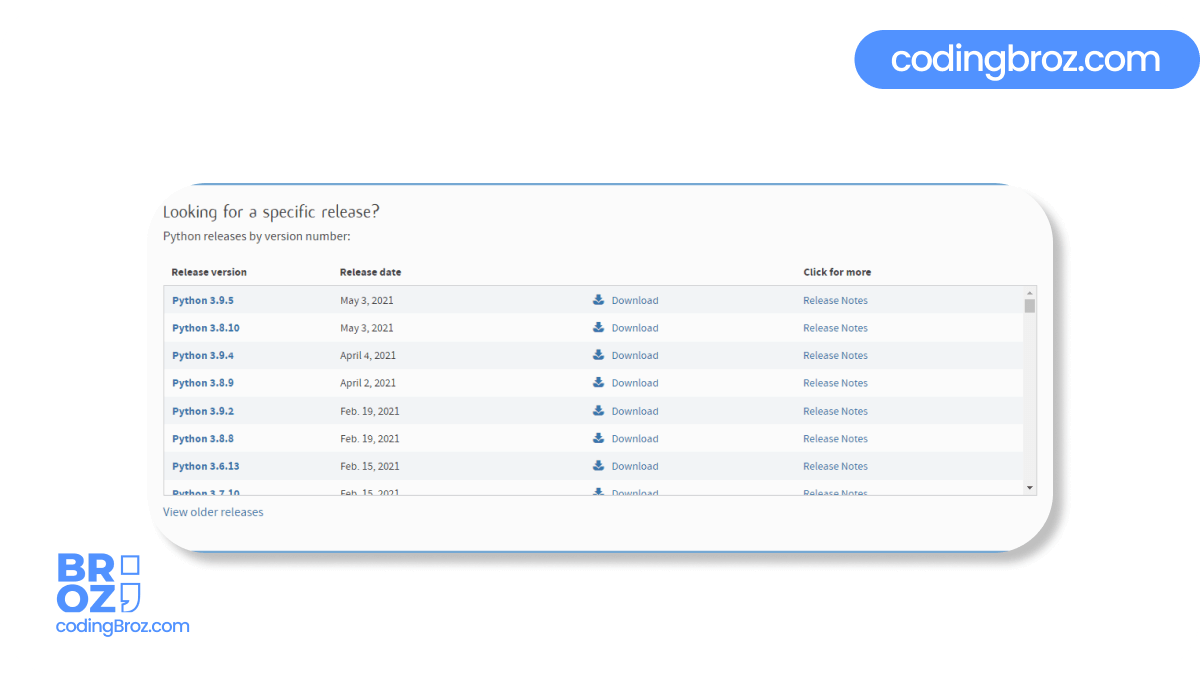Open the Python 3.9.4 release link
The width and height of the screenshot is (1200, 675).
[x=203, y=355]
